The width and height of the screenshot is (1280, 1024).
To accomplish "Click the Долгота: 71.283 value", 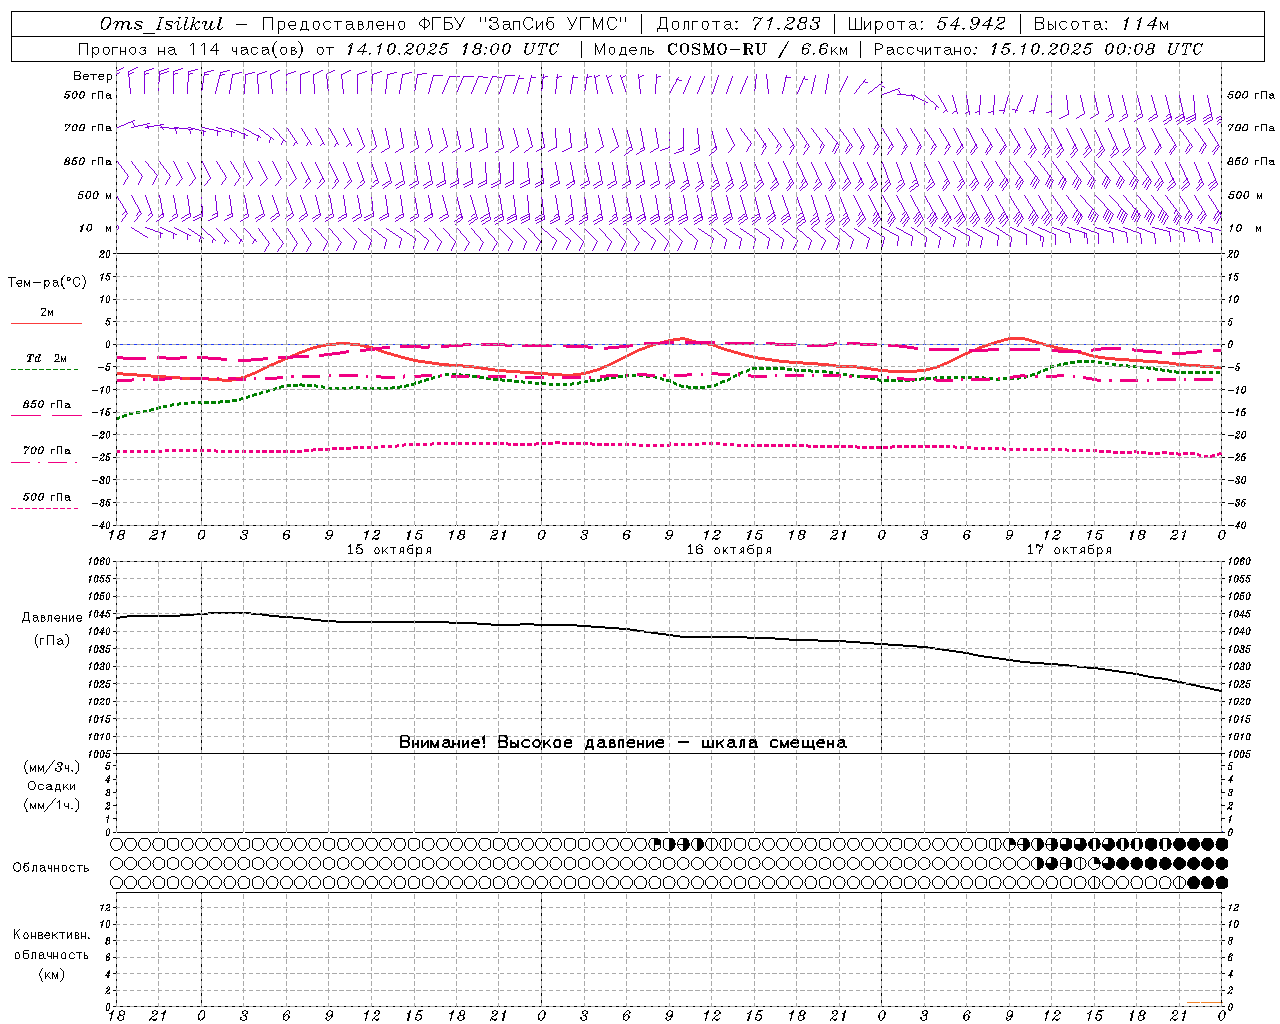I will pyautogui.click(x=738, y=24).
